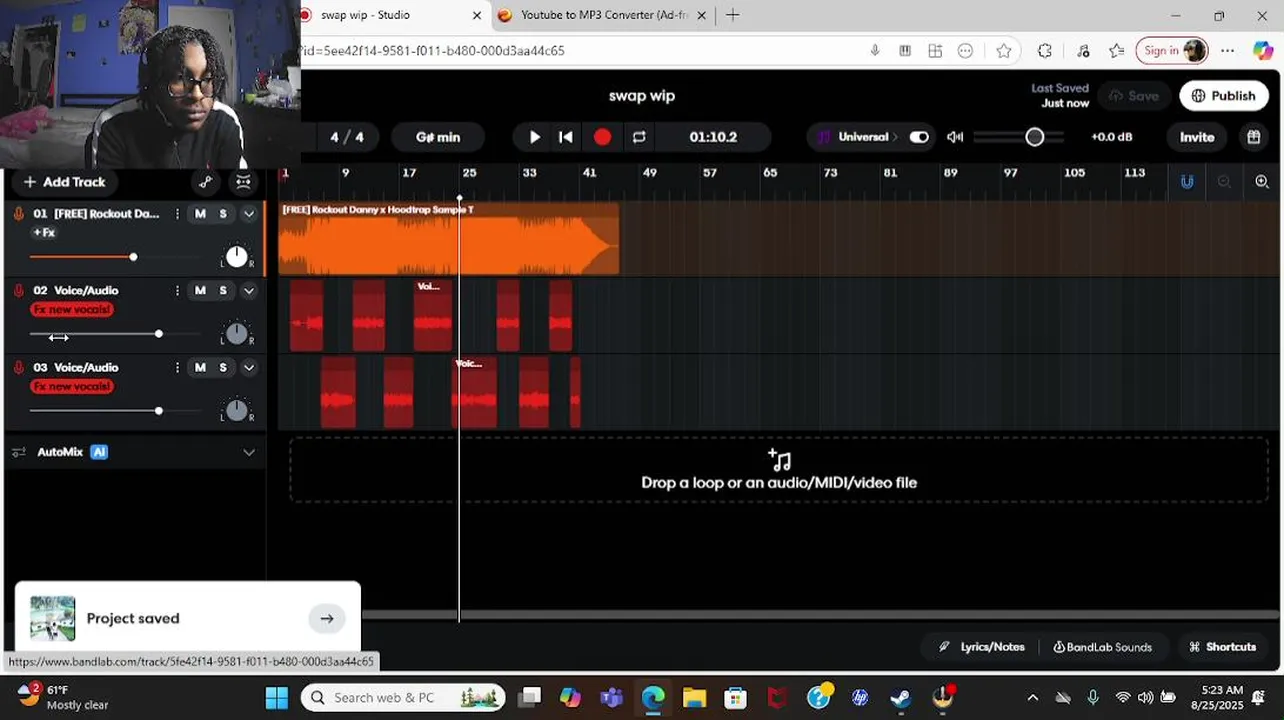Arm track 03 Voice/Audio microphone icon
This screenshot has height=720, width=1284.
(x=19, y=367)
